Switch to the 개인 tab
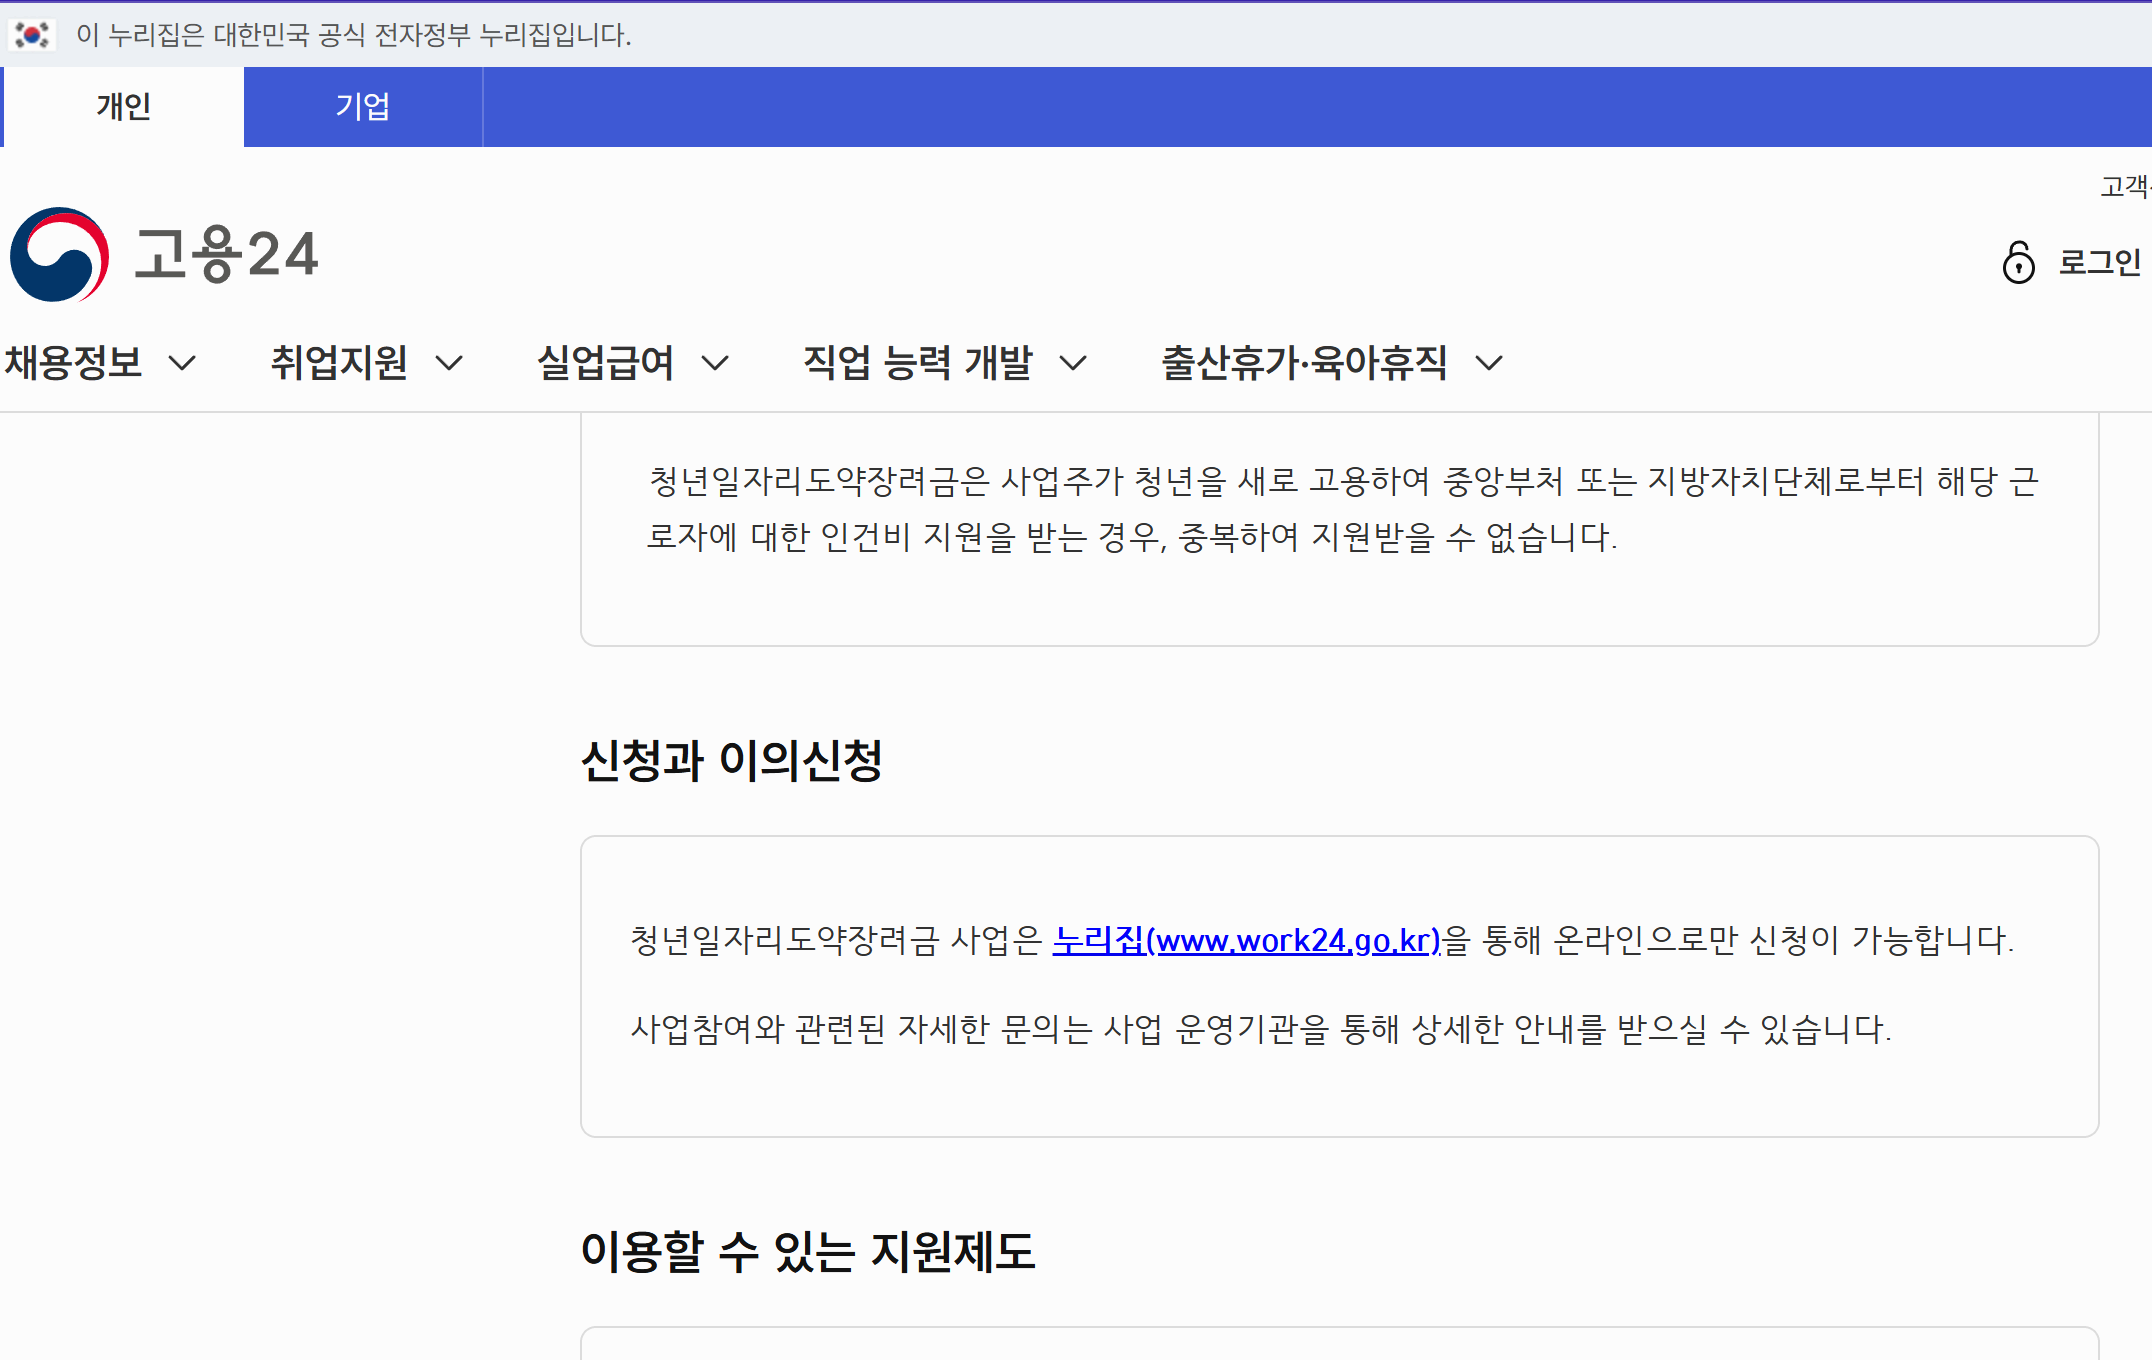The height and width of the screenshot is (1360, 2152). pyautogui.click(x=123, y=106)
